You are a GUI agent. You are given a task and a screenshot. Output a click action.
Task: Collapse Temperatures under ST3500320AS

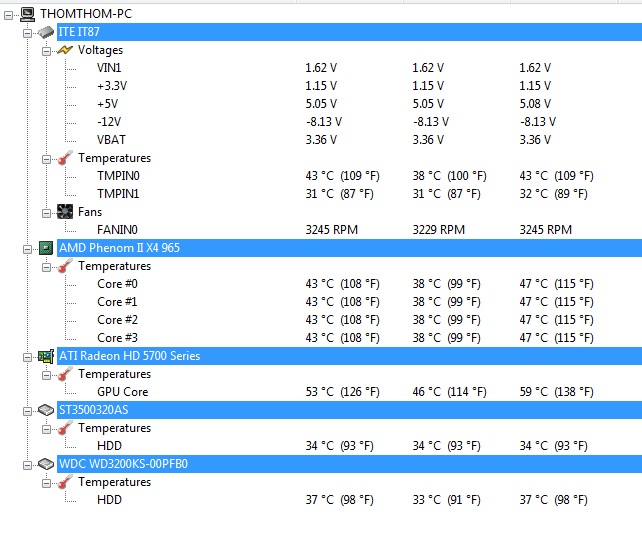click(x=46, y=430)
